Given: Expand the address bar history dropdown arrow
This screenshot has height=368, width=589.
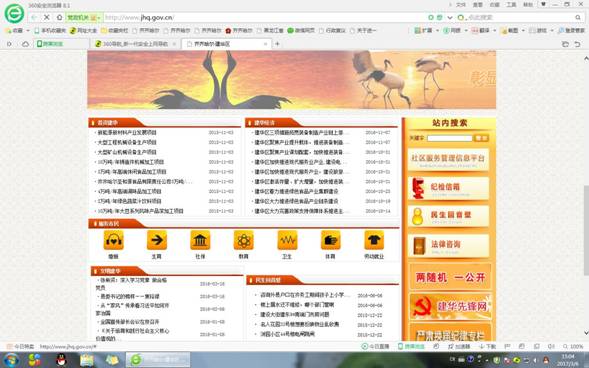Looking at the screenshot, I should pyautogui.click(x=450, y=17).
